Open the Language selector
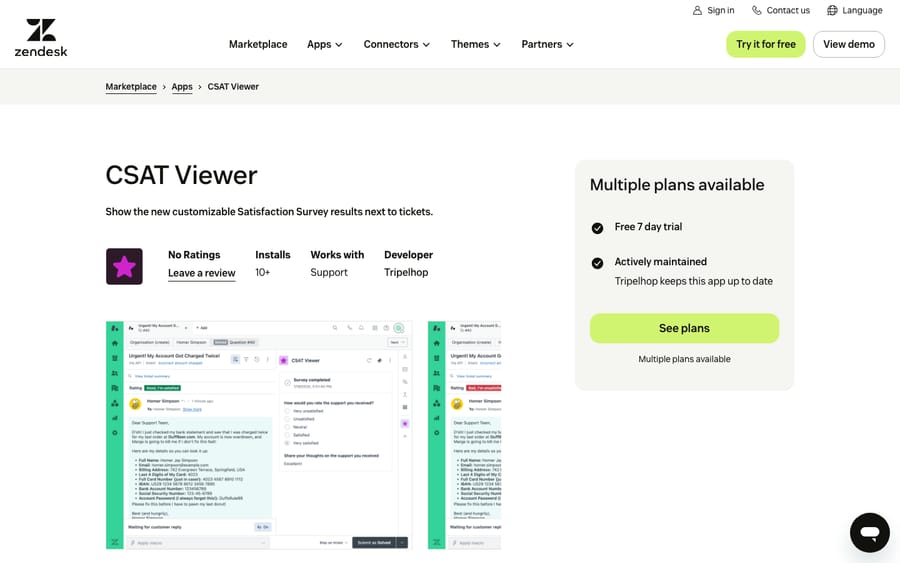This screenshot has height=563, width=900. 855,10
